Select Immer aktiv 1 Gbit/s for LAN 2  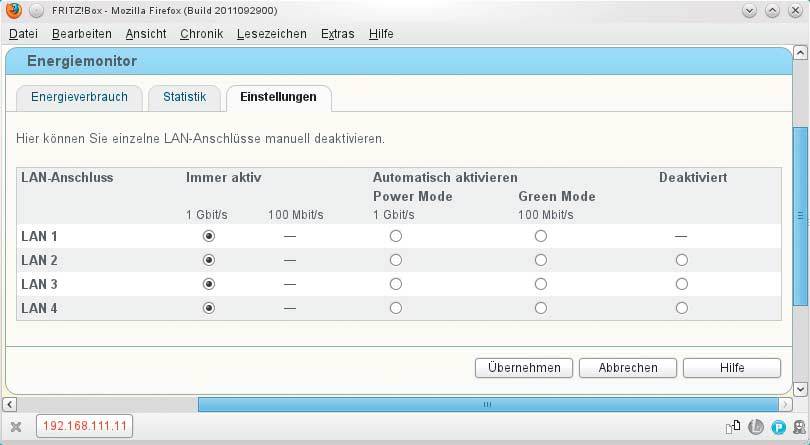point(209,260)
